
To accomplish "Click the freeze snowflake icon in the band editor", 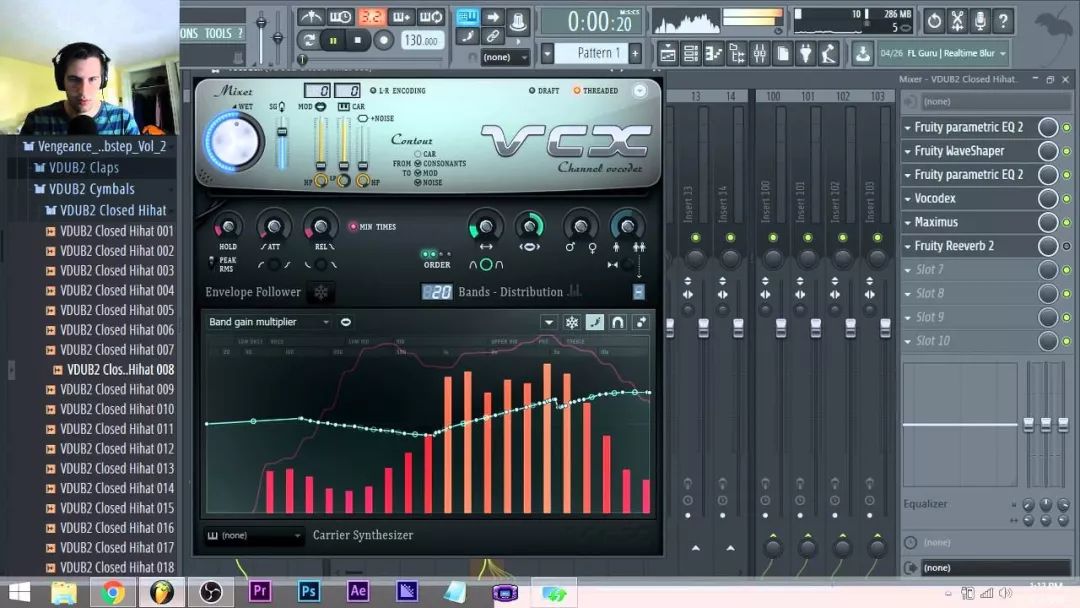I will click(x=572, y=322).
